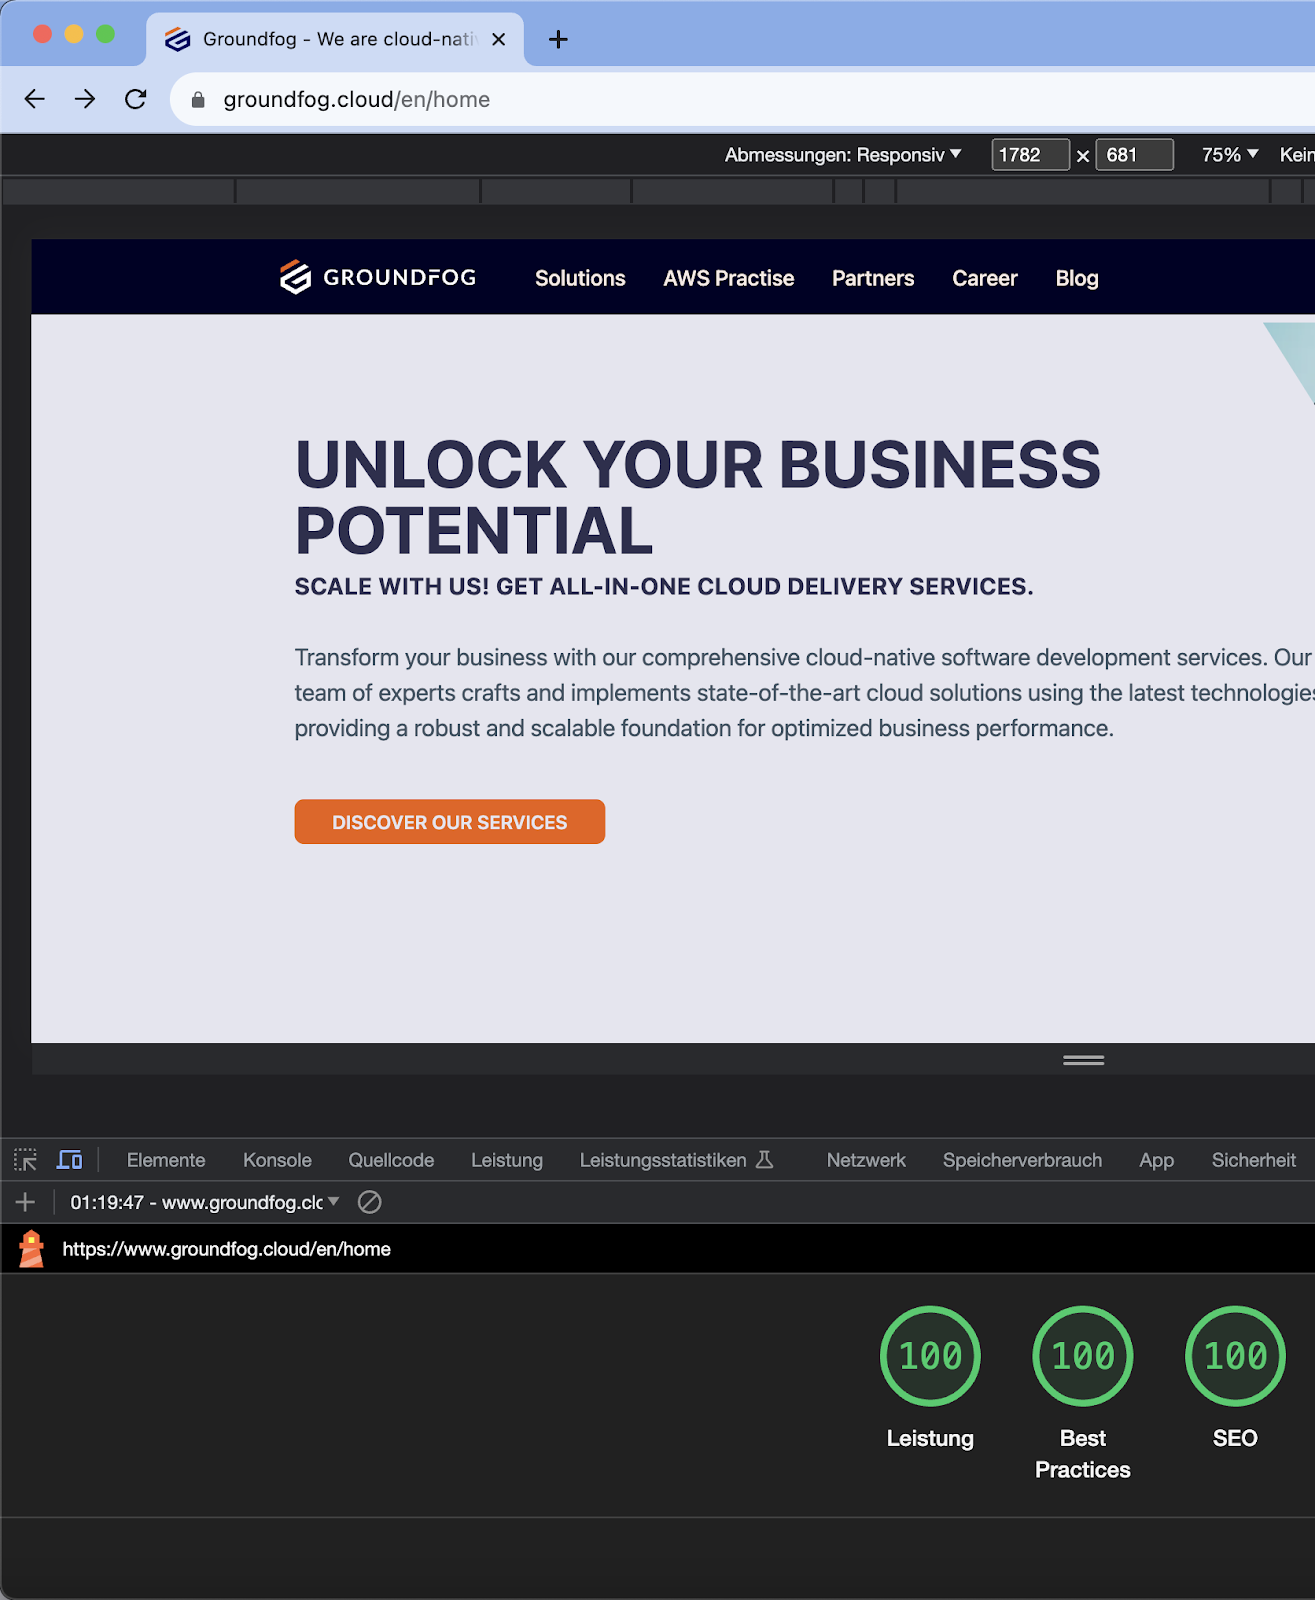The image size is (1315, 1600).
Task: Click the Leistung 100 score gauge
Action: [x=930, y=1356]
